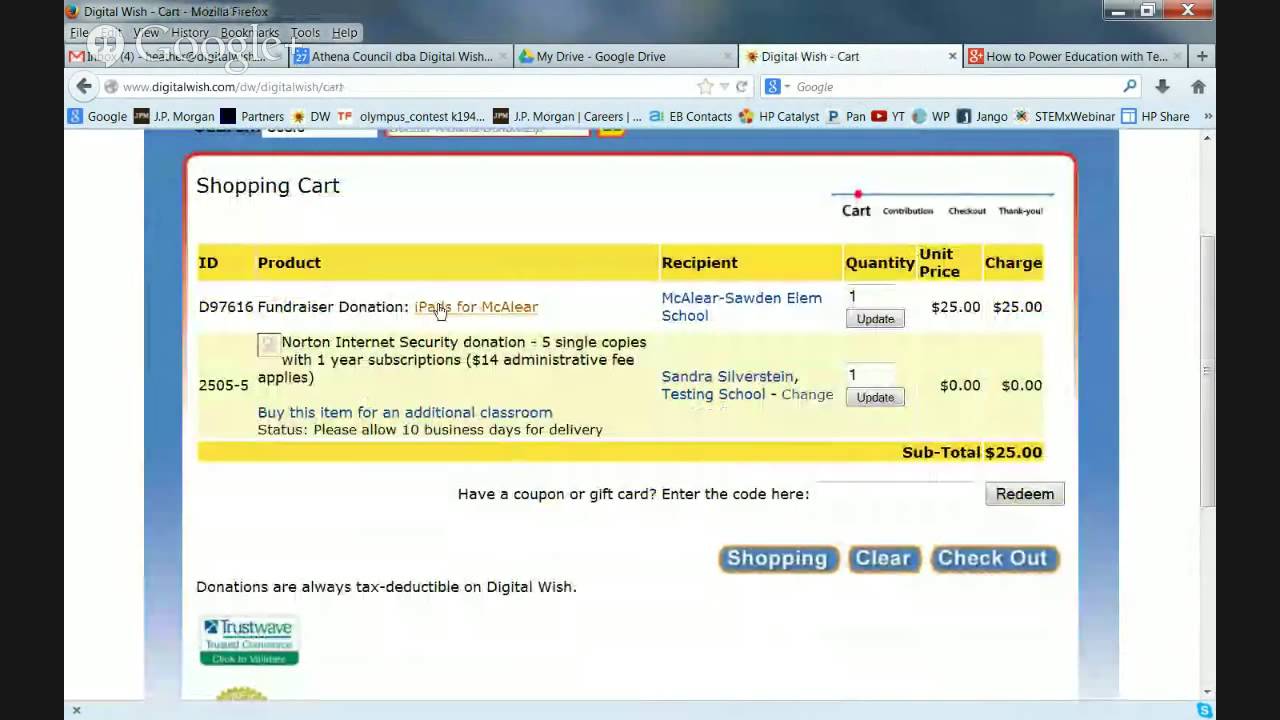
Task: Open the J.P. Morgan | Careers bookmark
Action: (568, 116)
